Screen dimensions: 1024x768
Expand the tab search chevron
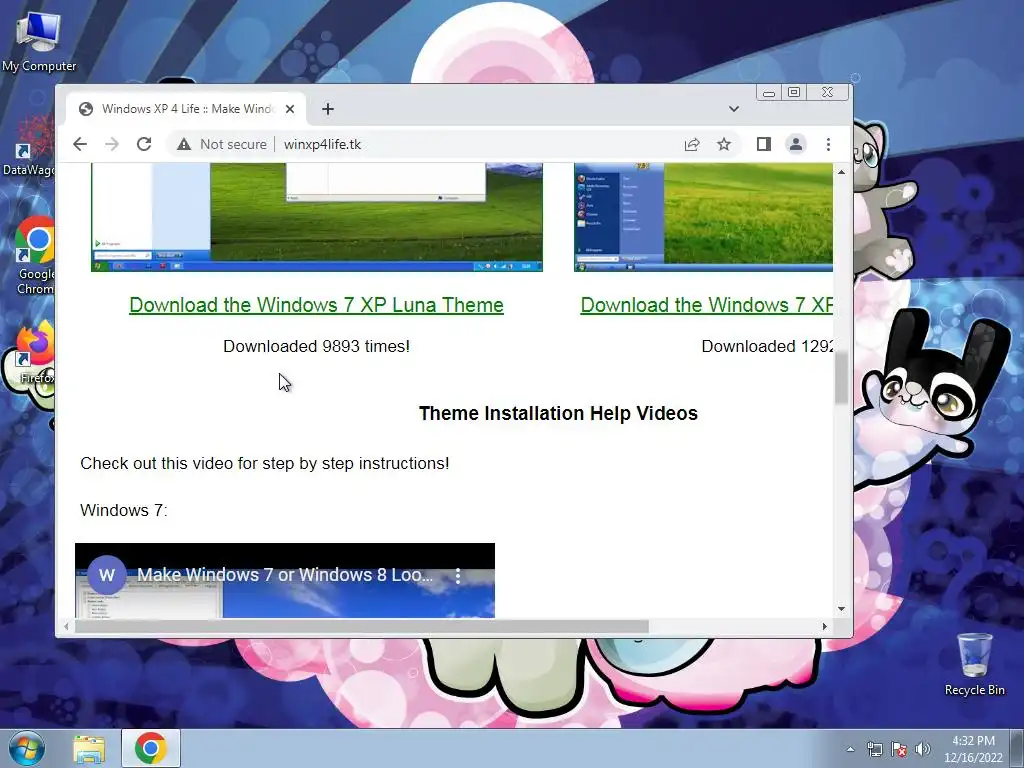point(734,109)
